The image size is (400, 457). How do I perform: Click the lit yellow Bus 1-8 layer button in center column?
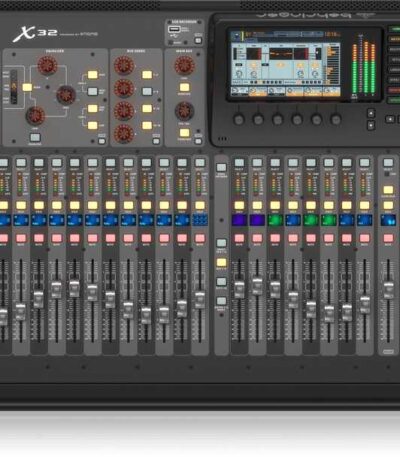coord(221,262)
